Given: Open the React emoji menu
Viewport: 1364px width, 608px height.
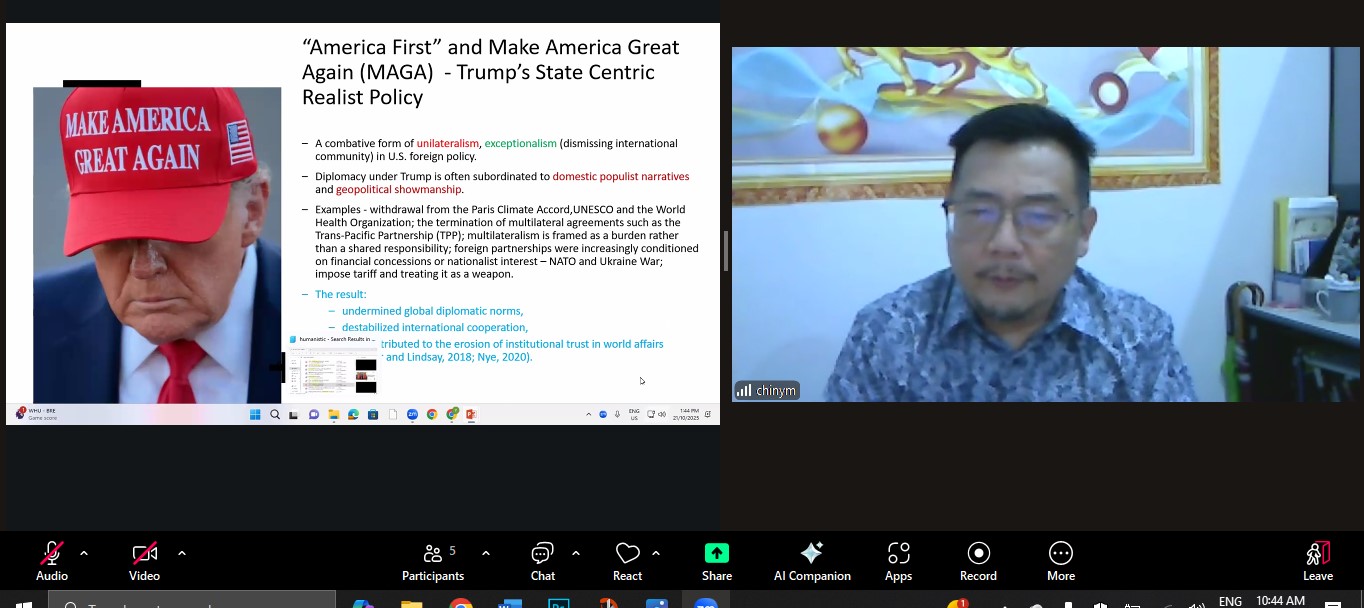Looking at the screenshot, I should 627,560.
